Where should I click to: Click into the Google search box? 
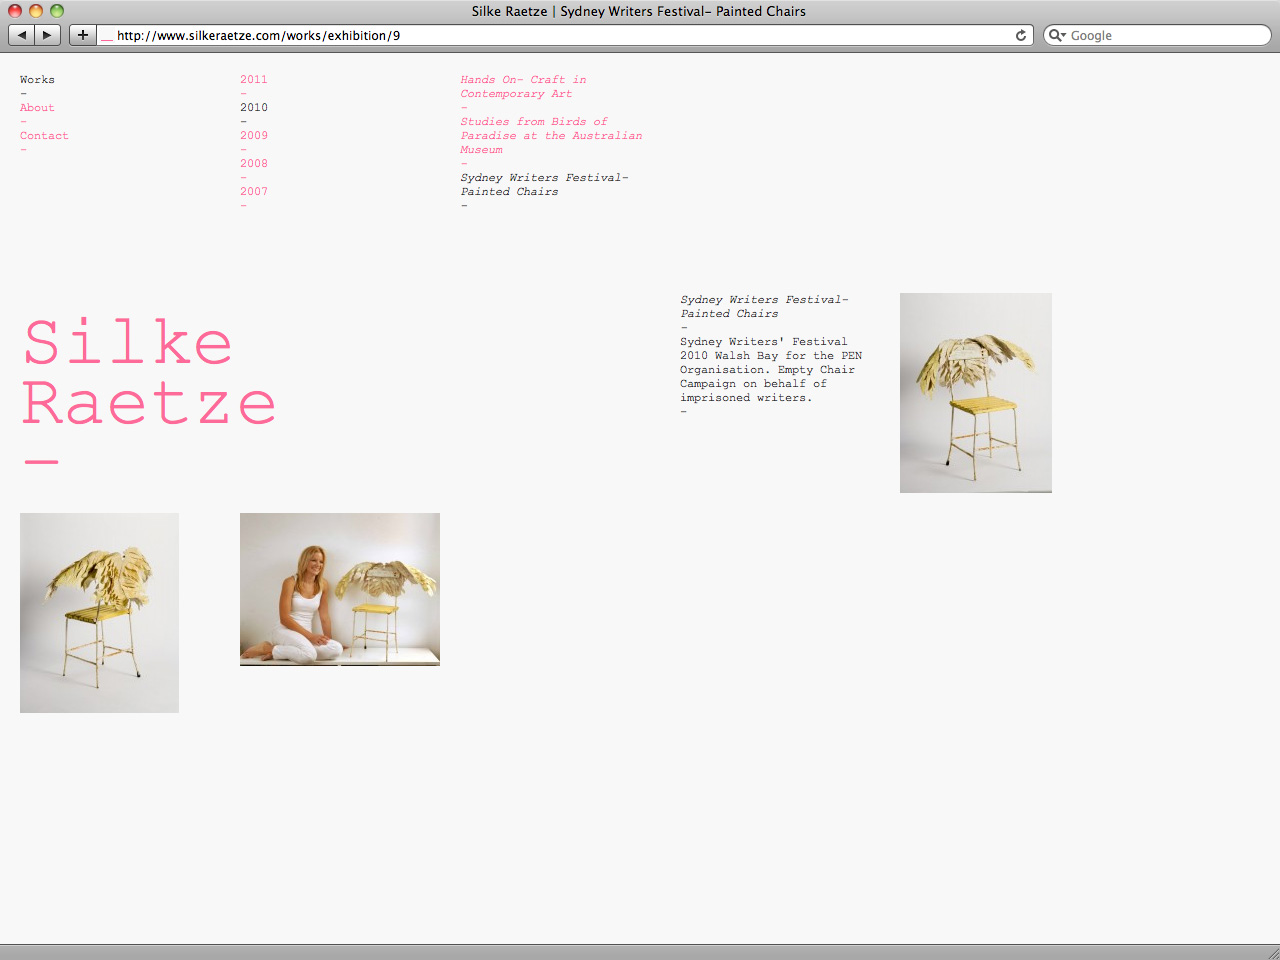point(1157,35)
